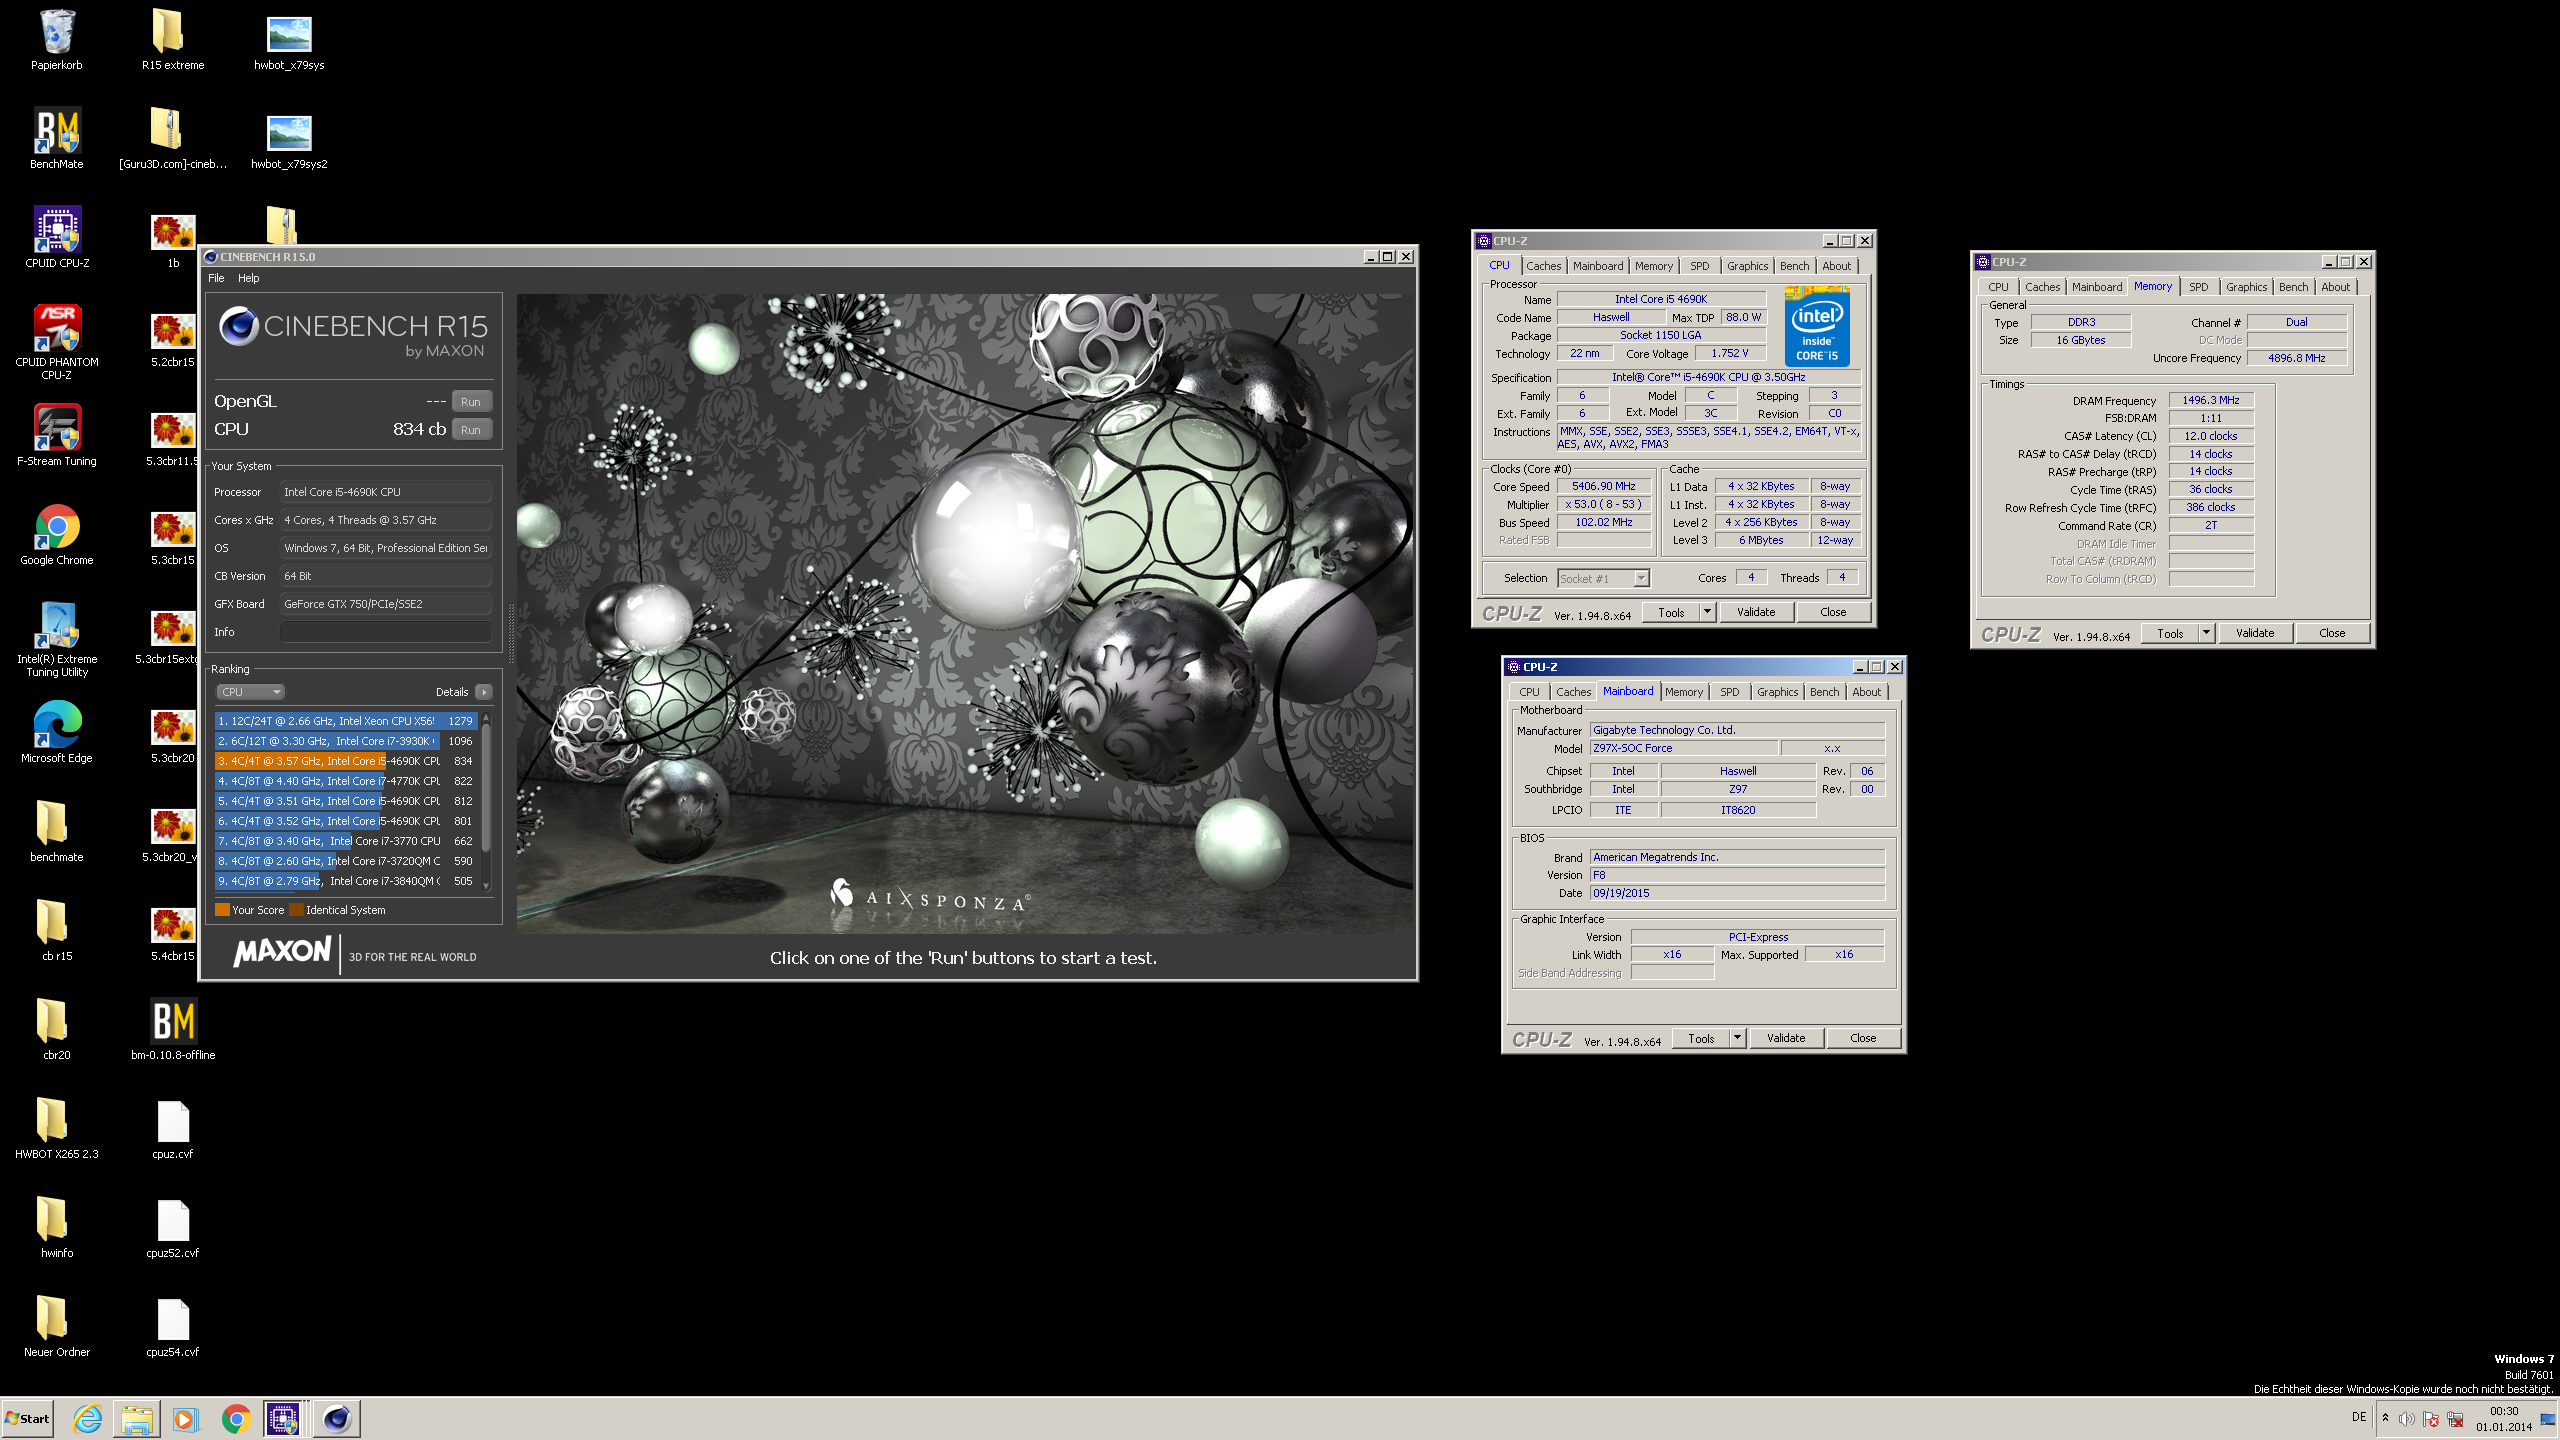This screenshot has width=2560, height=1440.
Task: Launch CPUID CPU-Z desktop shortcut
Action: [x=57, y=238]
